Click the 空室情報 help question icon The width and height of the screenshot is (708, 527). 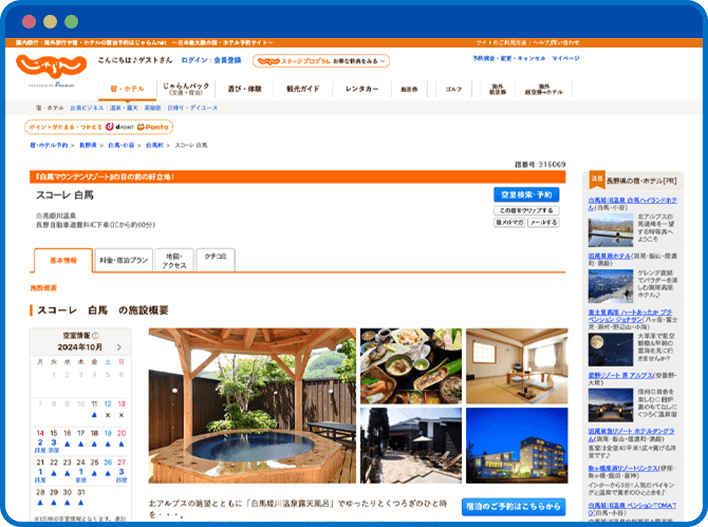click(95, 336)
